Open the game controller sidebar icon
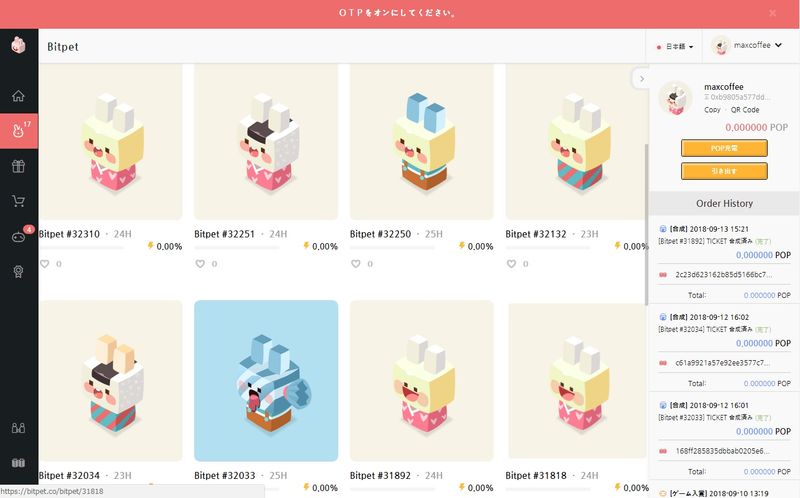The image size is (800, 498). tap(18, 237)
